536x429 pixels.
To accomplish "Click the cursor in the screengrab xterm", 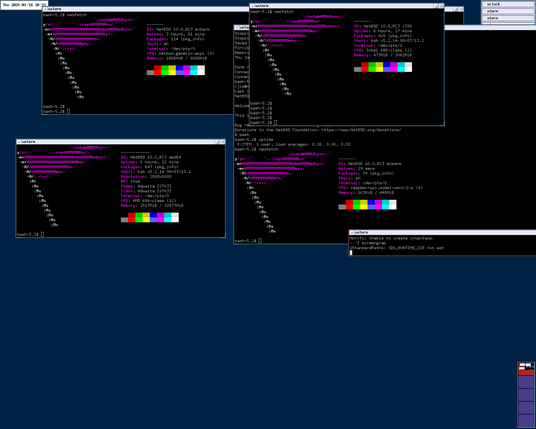I will coord(351,253).
